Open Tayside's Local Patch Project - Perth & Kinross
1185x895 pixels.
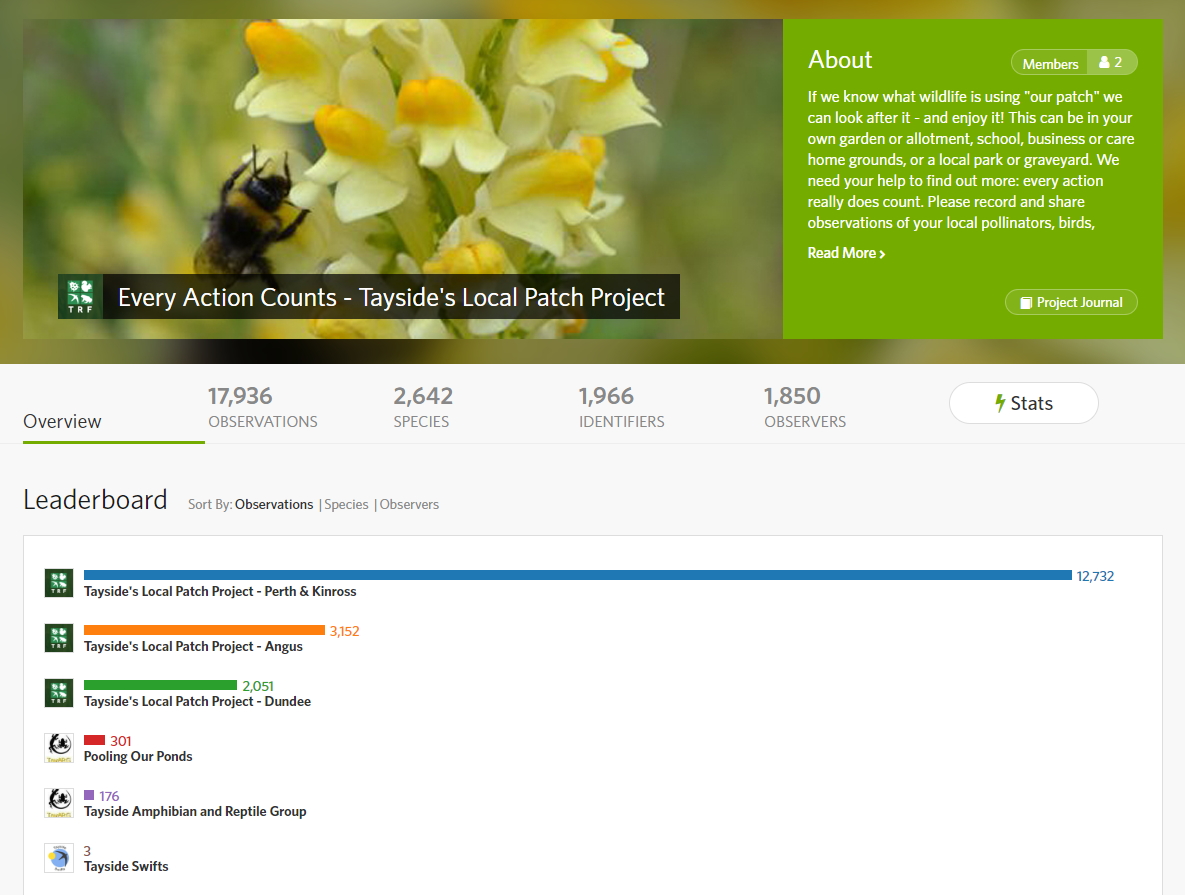220,591
